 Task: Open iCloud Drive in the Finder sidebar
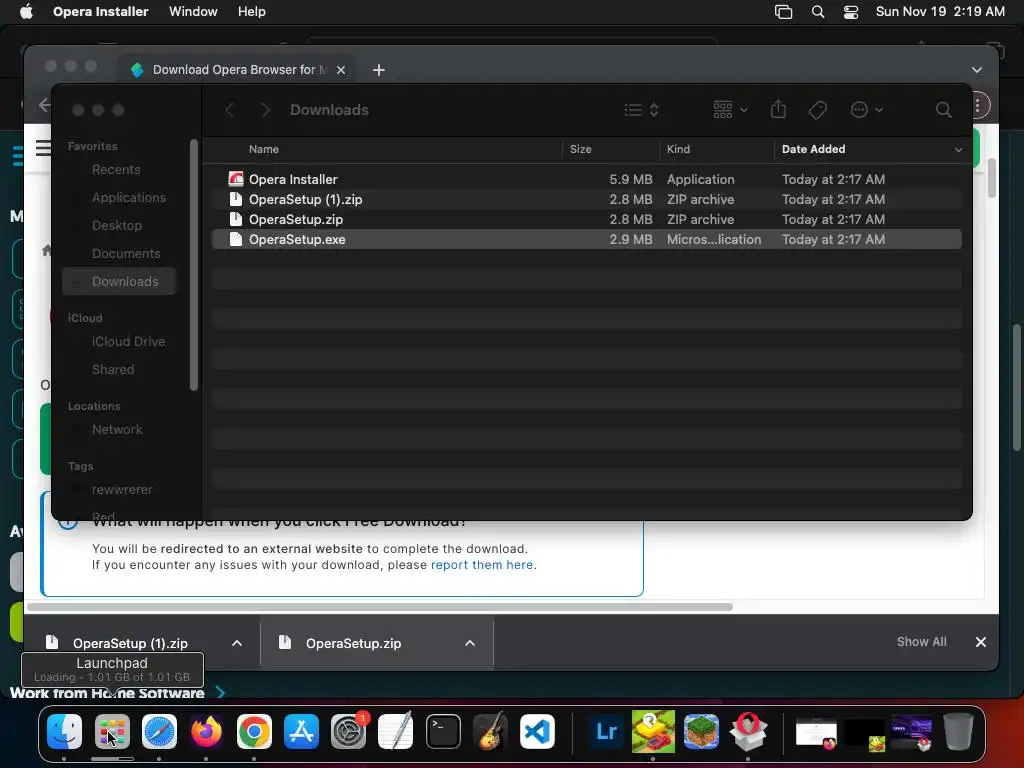point(128,342)
